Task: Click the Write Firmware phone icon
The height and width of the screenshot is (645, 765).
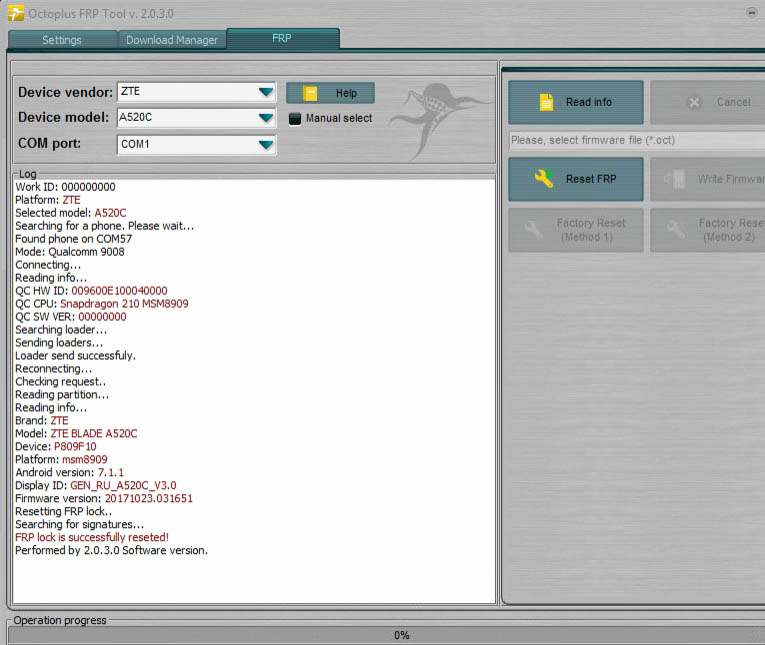Action: [x=676, y=179]
